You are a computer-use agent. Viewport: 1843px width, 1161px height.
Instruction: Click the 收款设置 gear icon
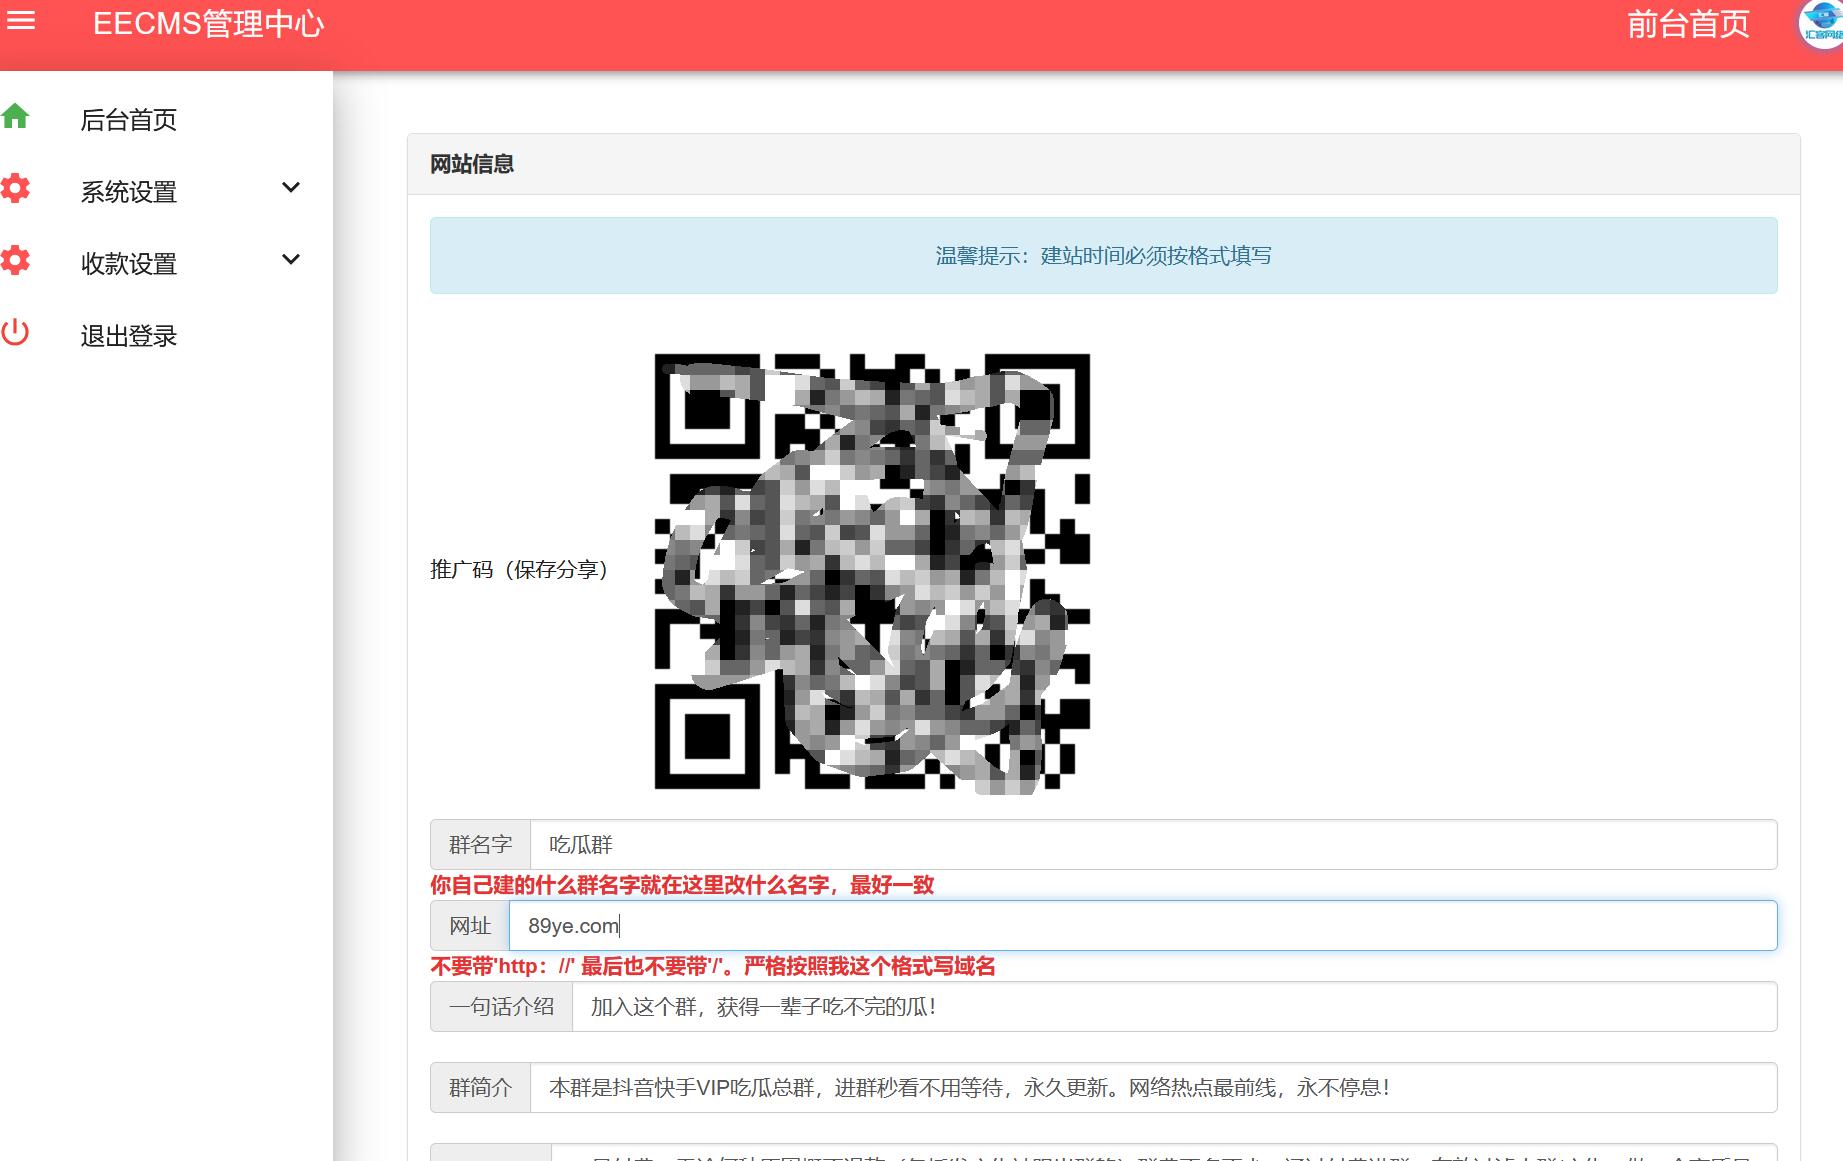(16, 261)
